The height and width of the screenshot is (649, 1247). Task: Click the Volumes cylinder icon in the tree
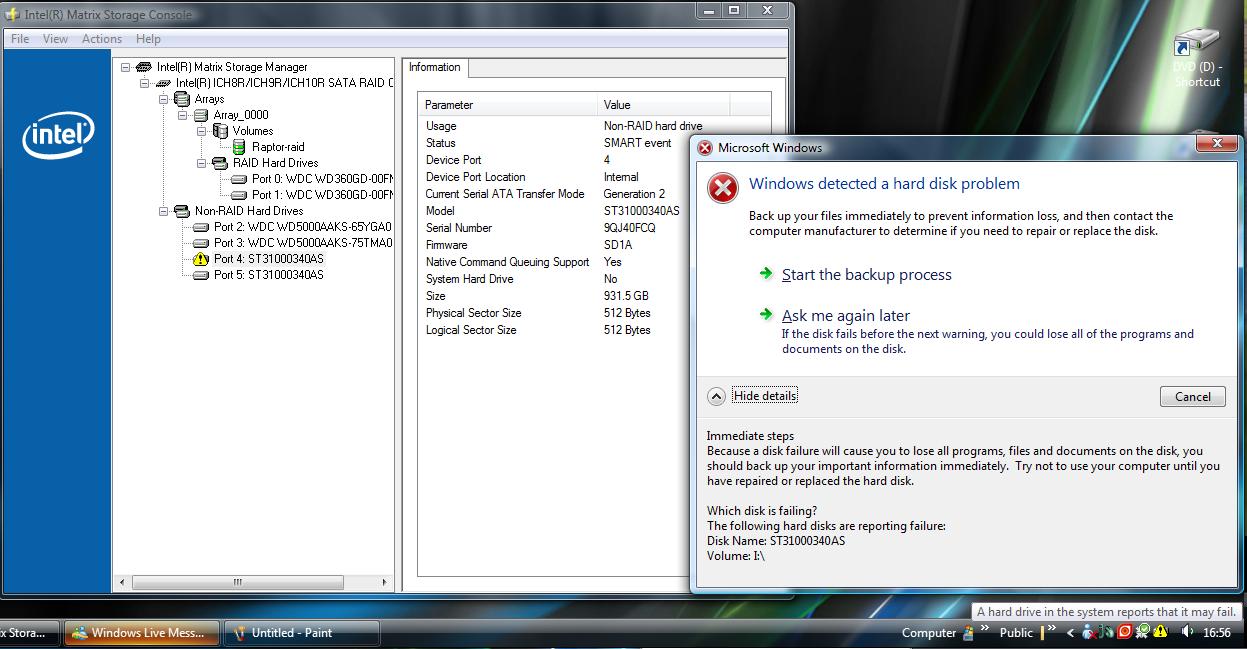[221, 131]
